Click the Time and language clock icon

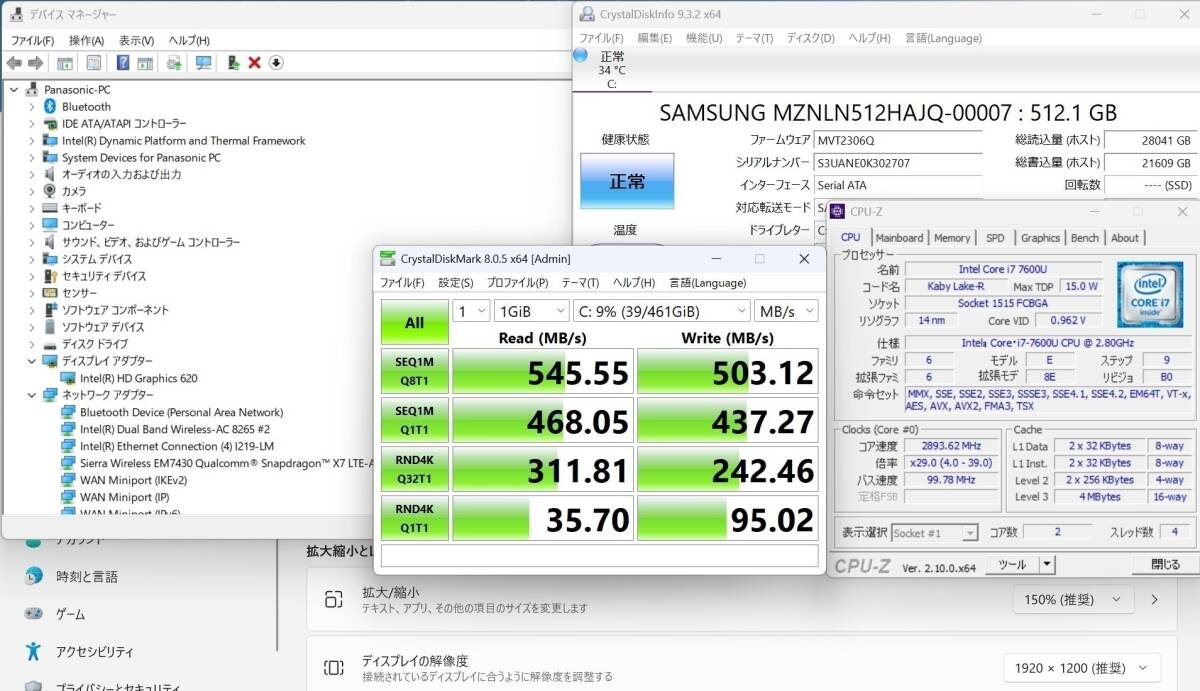[x=34, y=576]
